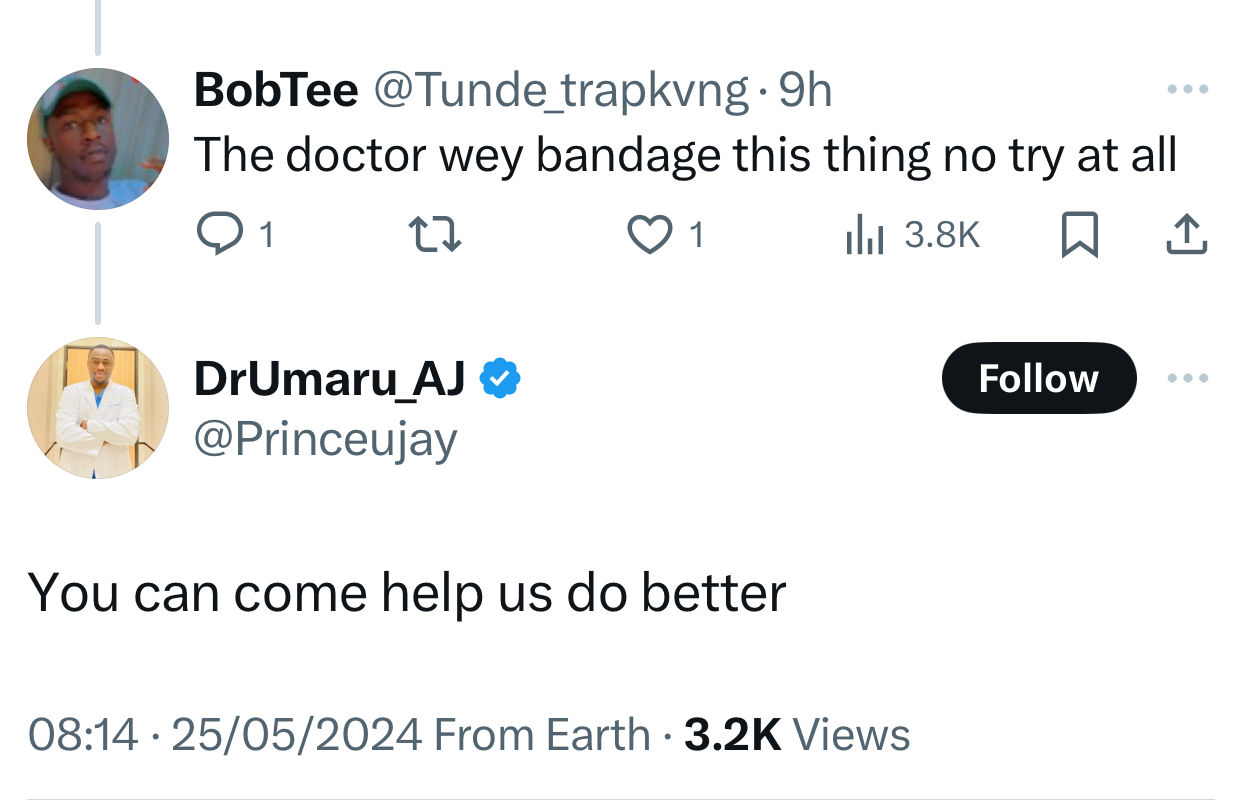The image size is (1242, 806).
Task: Open more options for BobTee's tweet
Action: 1187,90
